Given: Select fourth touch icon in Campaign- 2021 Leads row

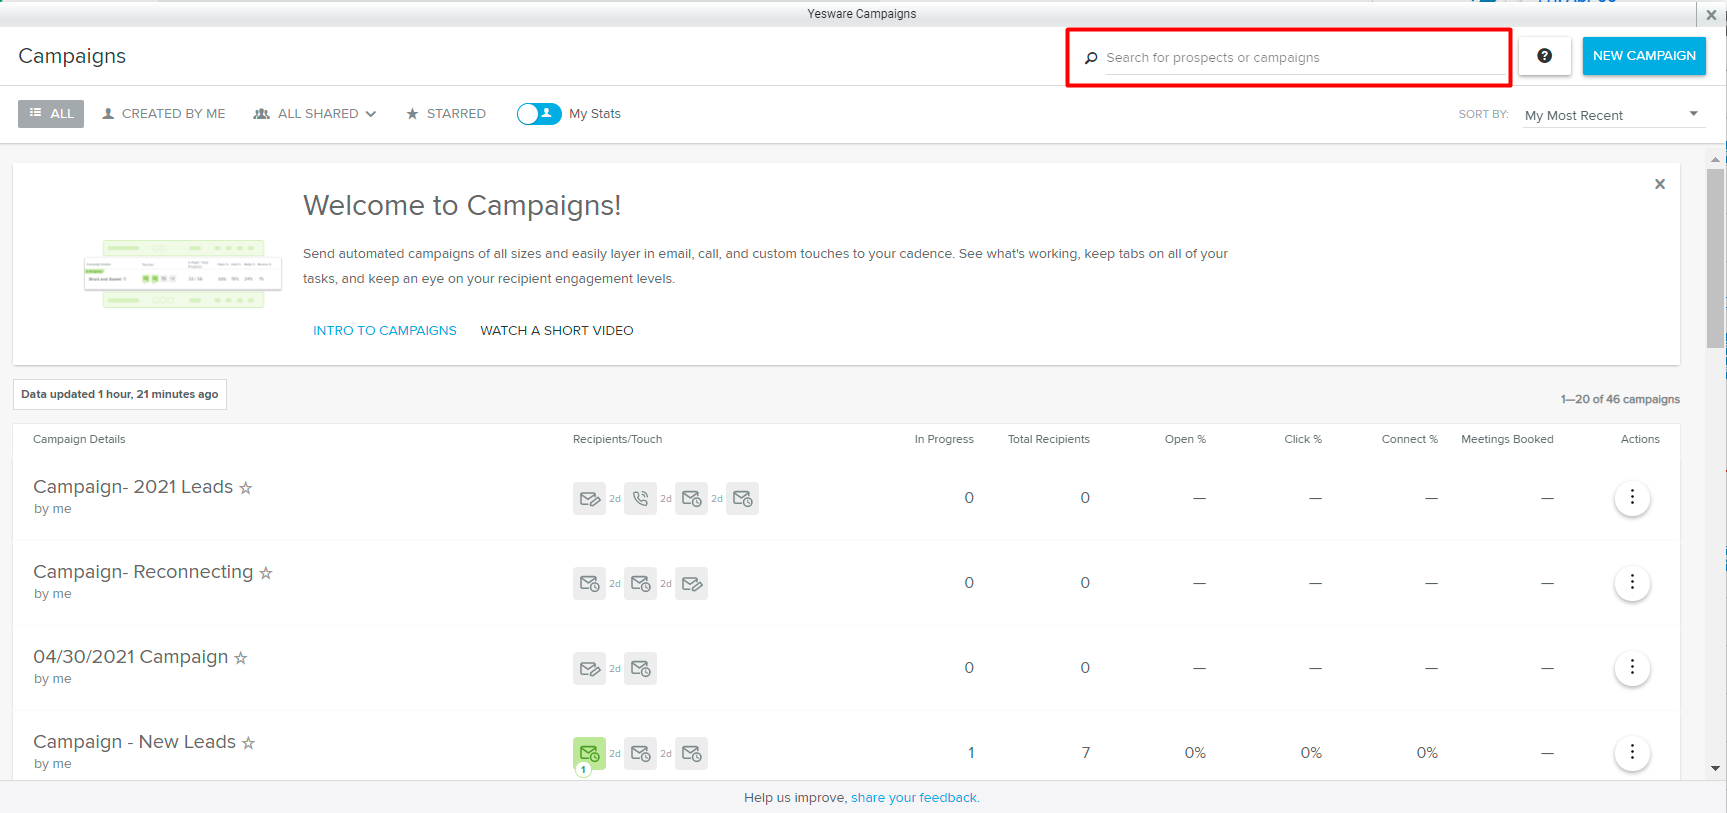Looking at the screenshot, I should [x=742, y=498].
